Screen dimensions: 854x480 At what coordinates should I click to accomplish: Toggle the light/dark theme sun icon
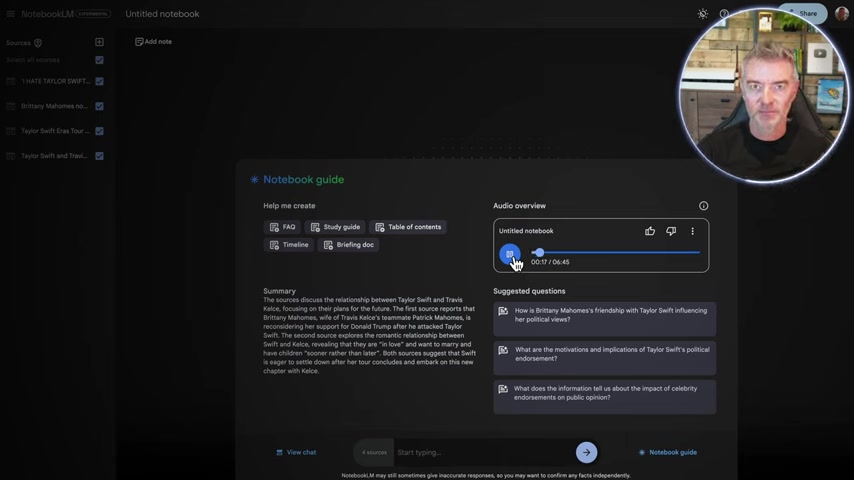click(x=703, y=14)
